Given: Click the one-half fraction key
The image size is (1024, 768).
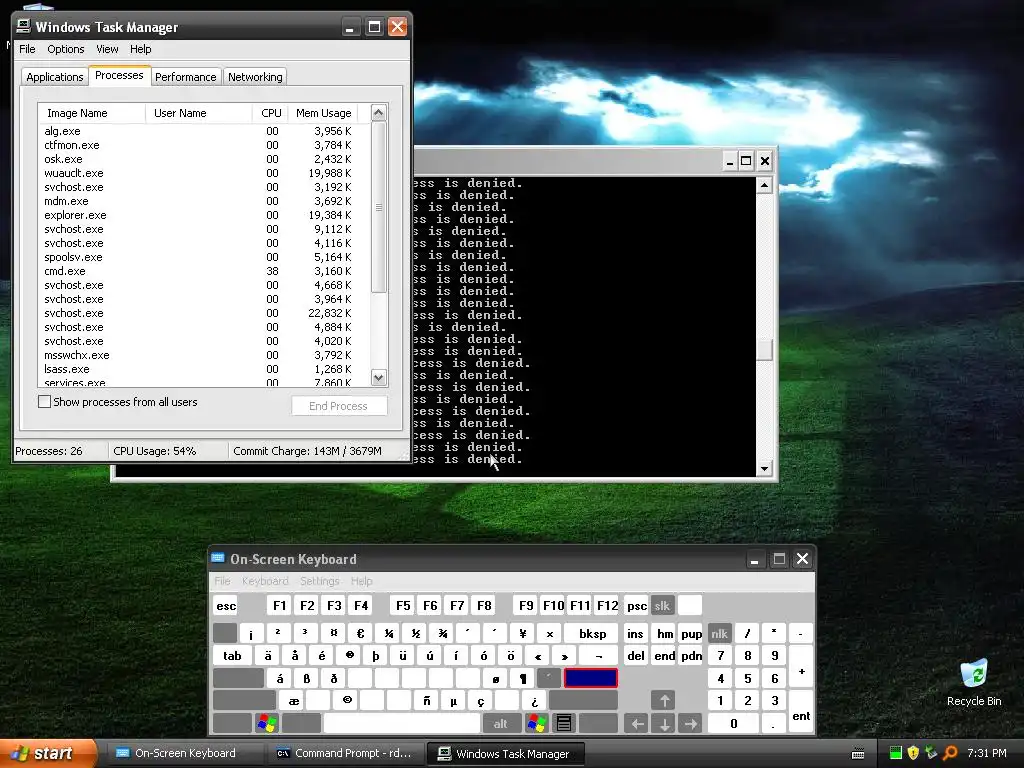Looking at the screenshot, I should tap(415, 633).
